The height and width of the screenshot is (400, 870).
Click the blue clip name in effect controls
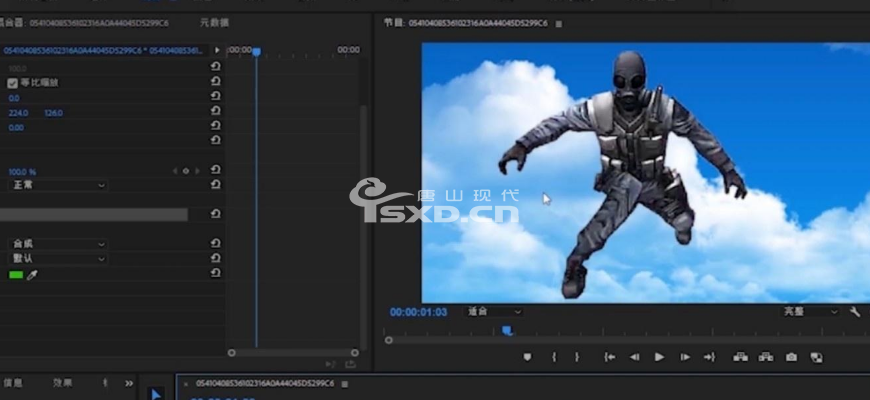(104, 50)
